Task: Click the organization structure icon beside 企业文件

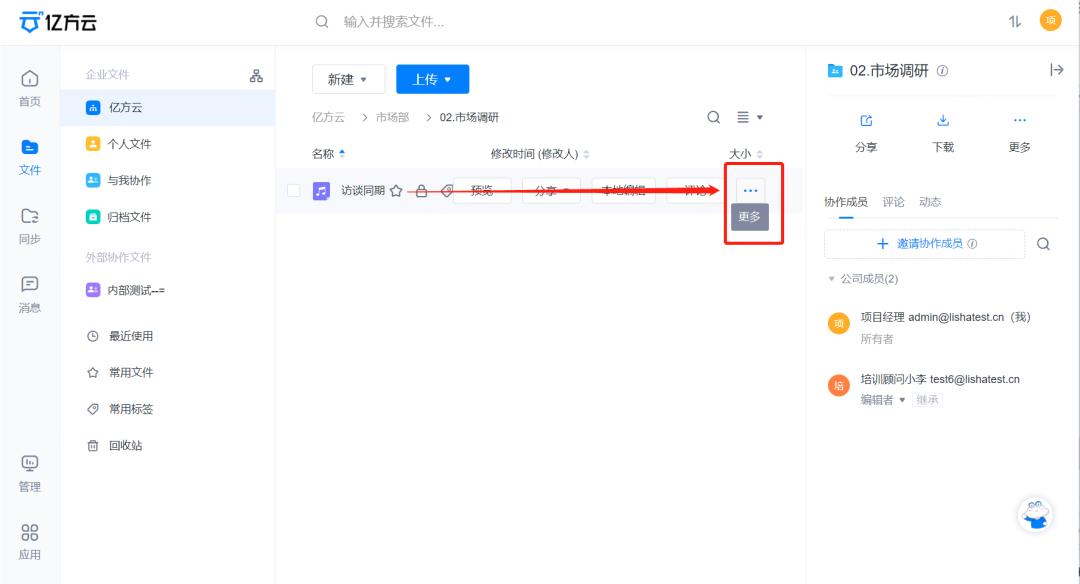Action: click(255, 74)
